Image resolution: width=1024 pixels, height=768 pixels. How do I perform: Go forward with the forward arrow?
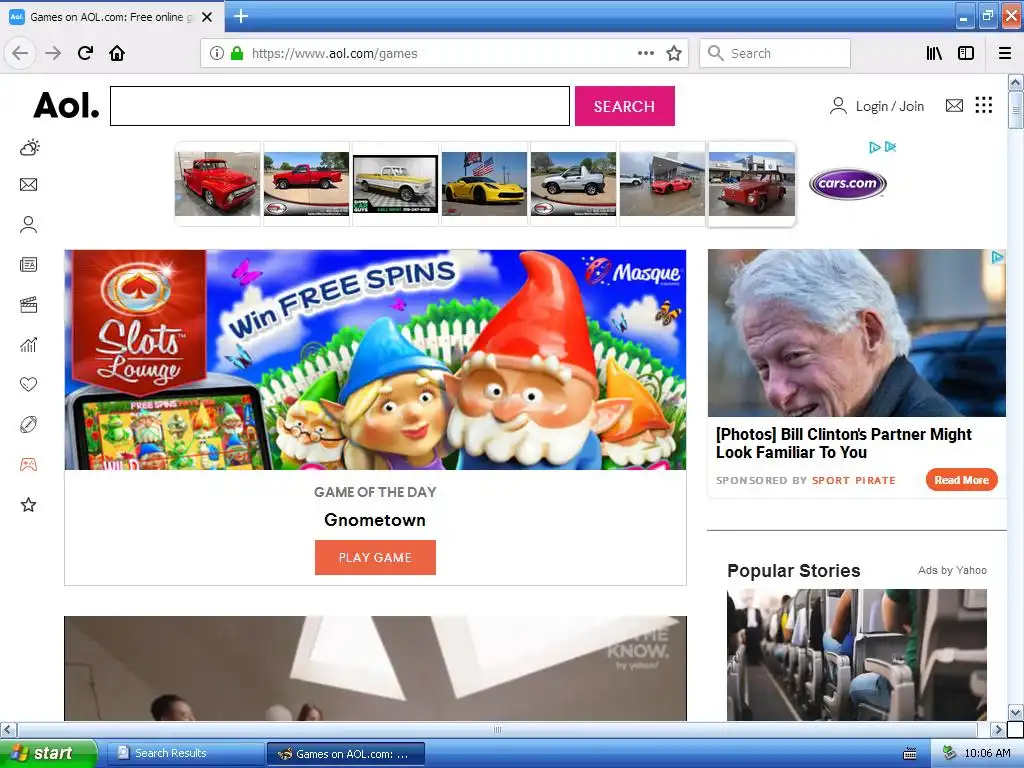[x=53, y=53]
